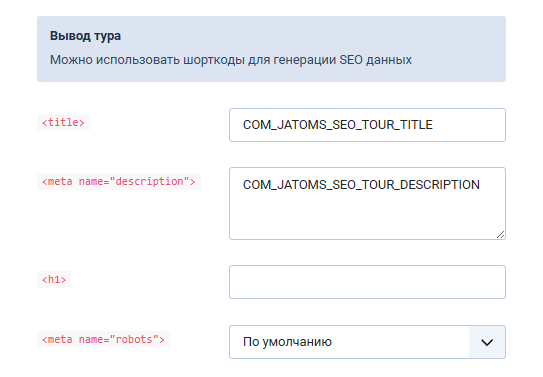This screenshot has height=377, width=543.
Task: Click the <meta name="robots"> label
Action: click(x=104, y=339)
